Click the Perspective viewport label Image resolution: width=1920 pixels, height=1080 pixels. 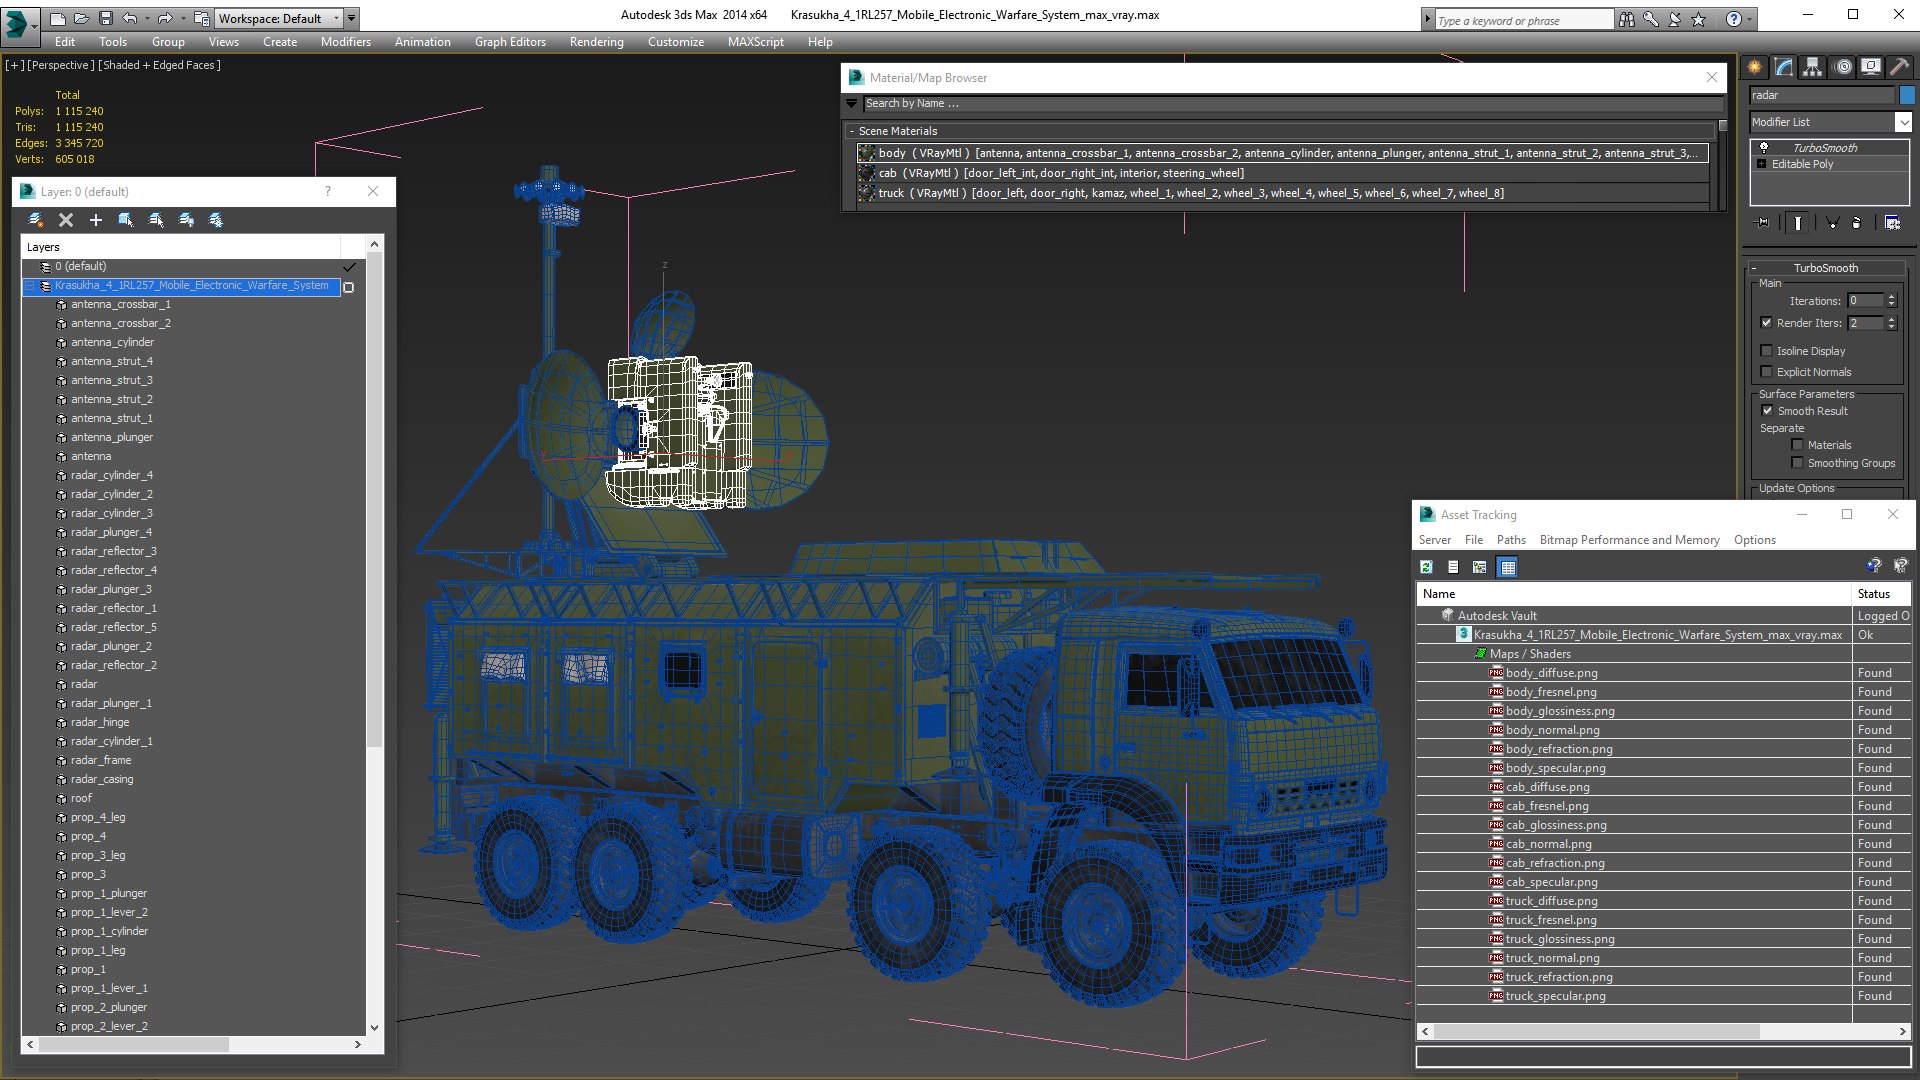pyautogui.click(x=61, y=65)
